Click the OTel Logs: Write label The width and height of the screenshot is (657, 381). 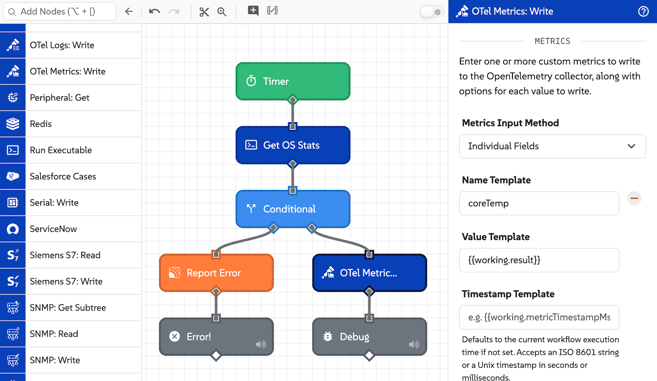[x=62, y=45]
